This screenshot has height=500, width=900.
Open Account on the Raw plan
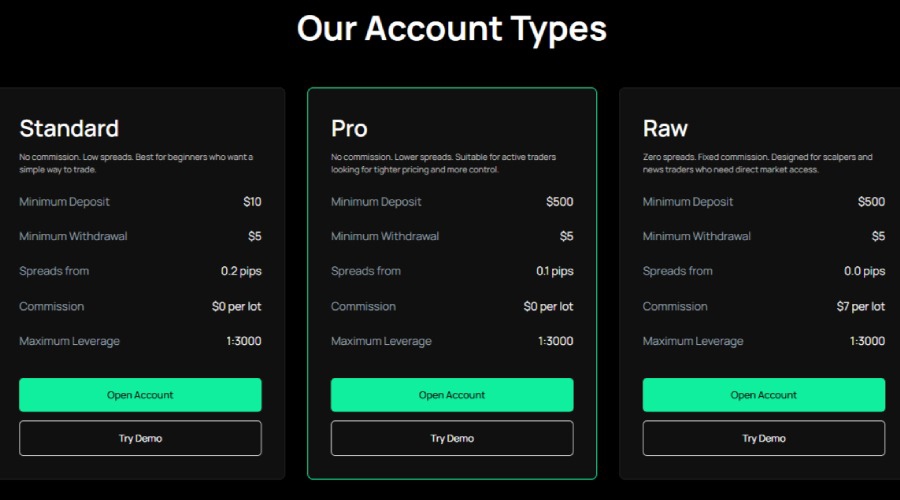coord(763,395)
